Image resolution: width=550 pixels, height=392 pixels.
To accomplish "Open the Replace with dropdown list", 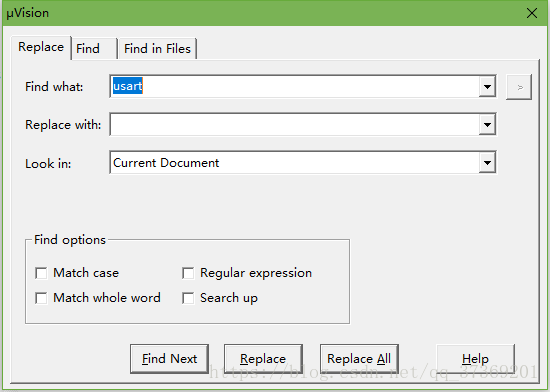I will click(487, 124).
